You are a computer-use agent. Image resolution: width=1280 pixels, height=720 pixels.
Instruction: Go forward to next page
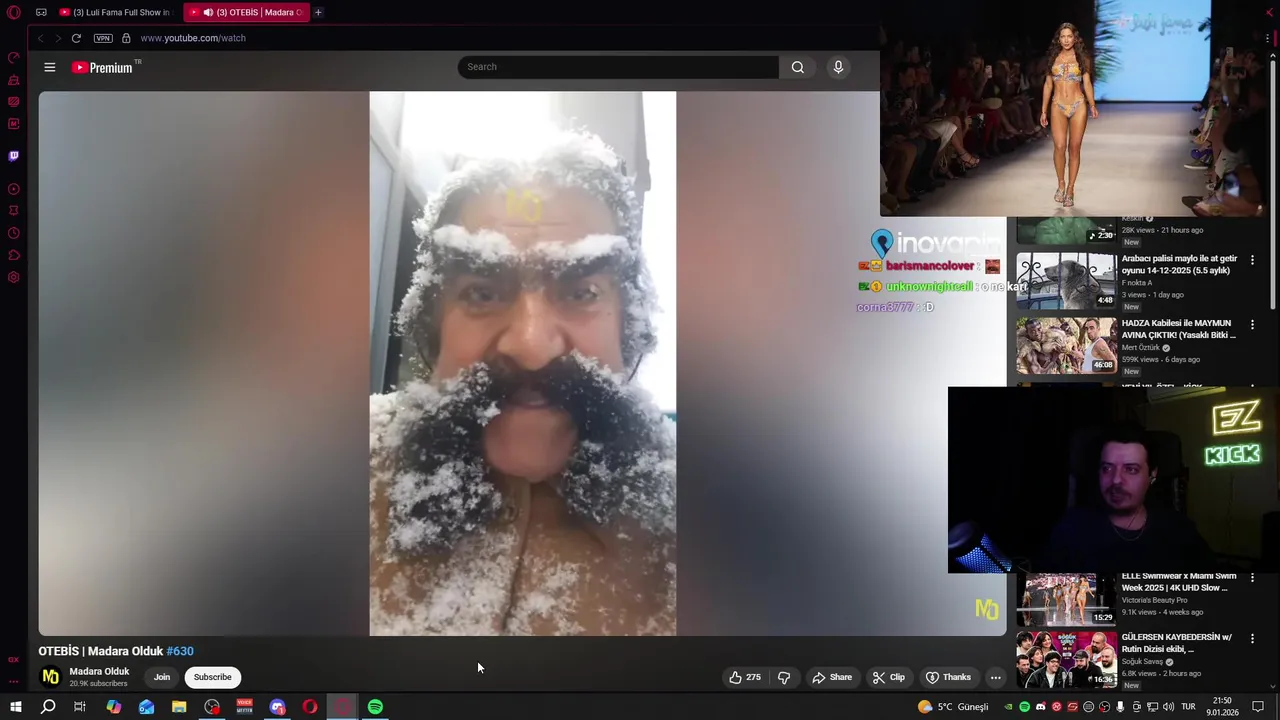click(x=58, y=38)
